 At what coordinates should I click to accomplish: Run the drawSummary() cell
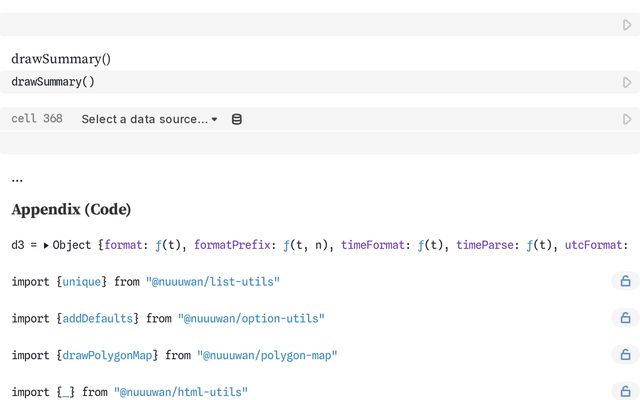click(627, 82)
